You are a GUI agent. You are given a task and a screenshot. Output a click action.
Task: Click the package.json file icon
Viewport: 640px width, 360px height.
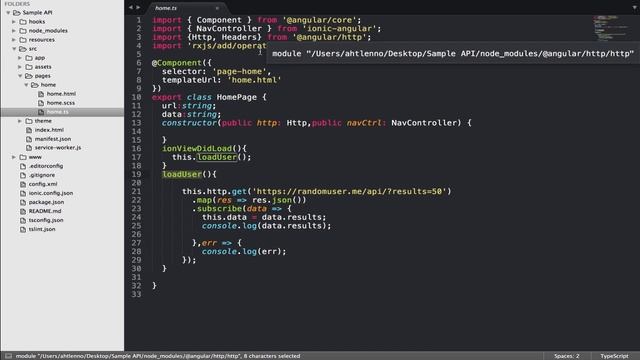(23, 202)
